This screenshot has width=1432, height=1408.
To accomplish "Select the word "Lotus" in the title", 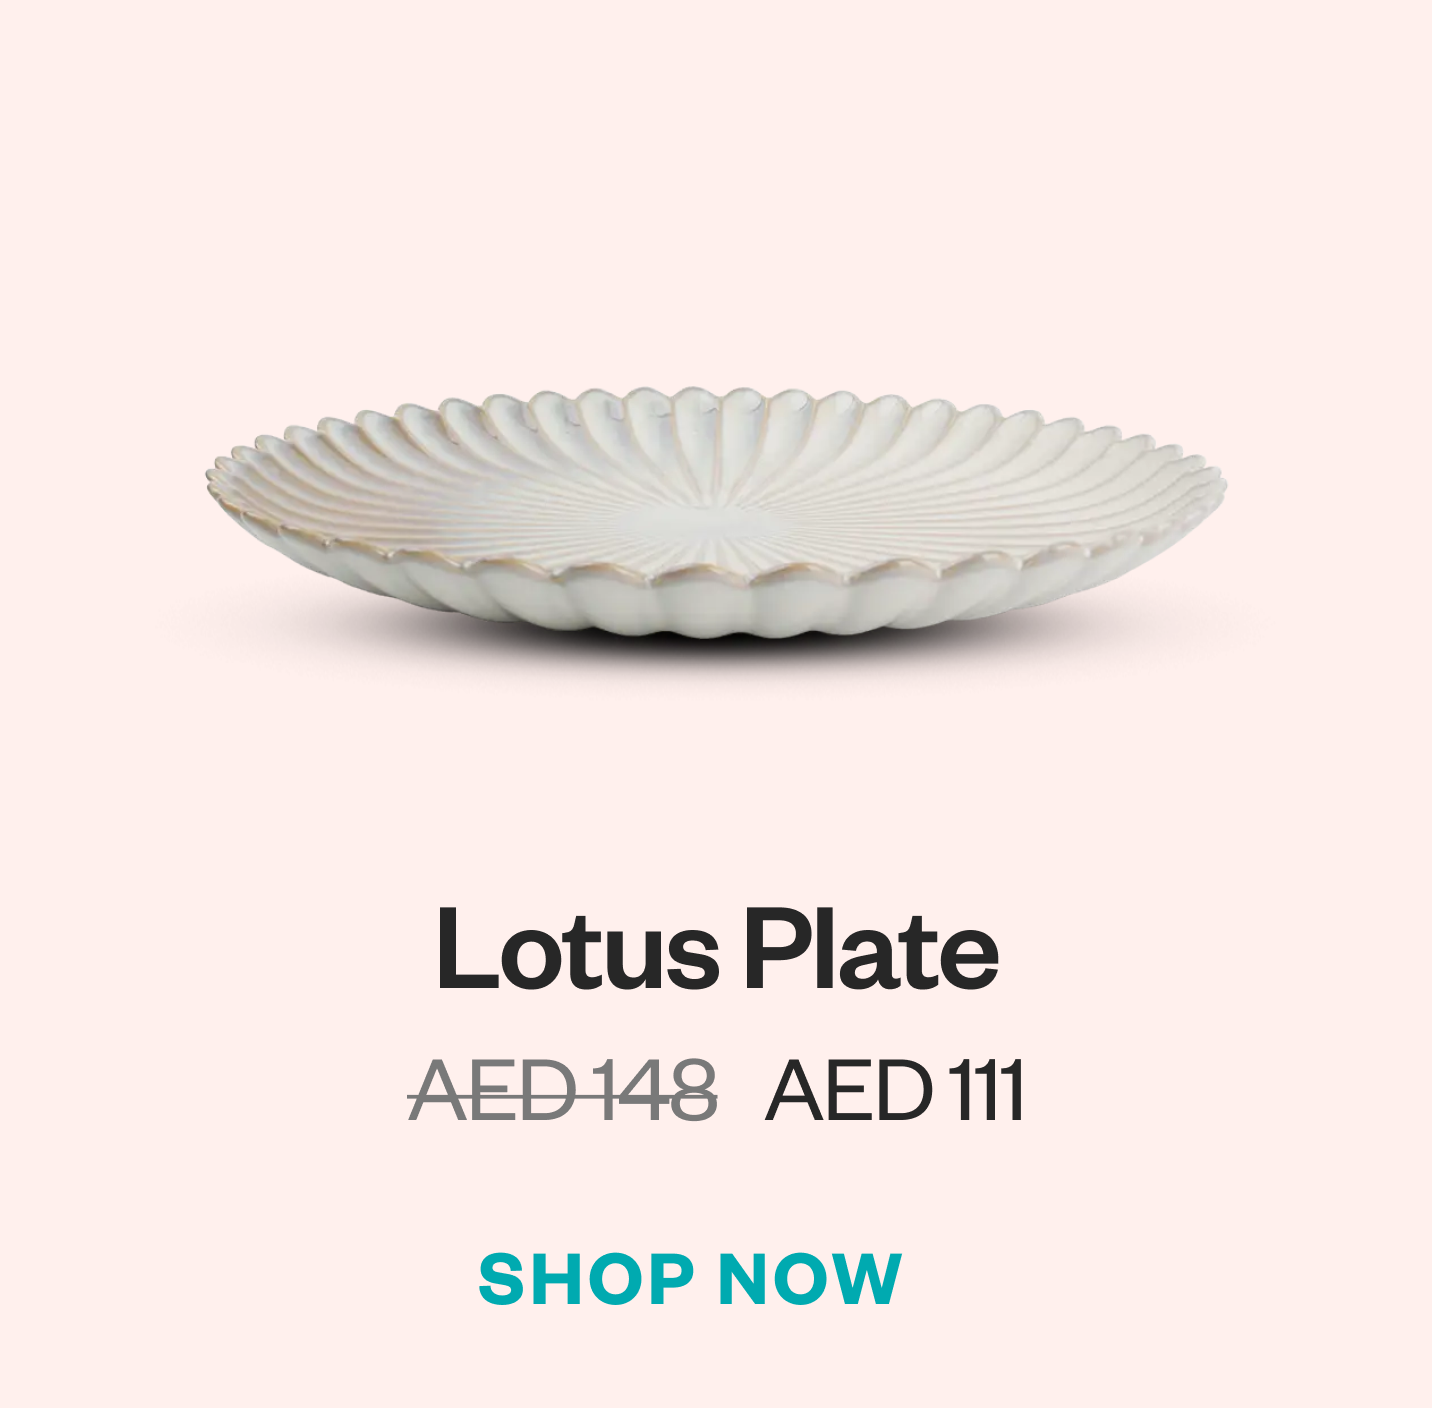I will coord(578,949).
